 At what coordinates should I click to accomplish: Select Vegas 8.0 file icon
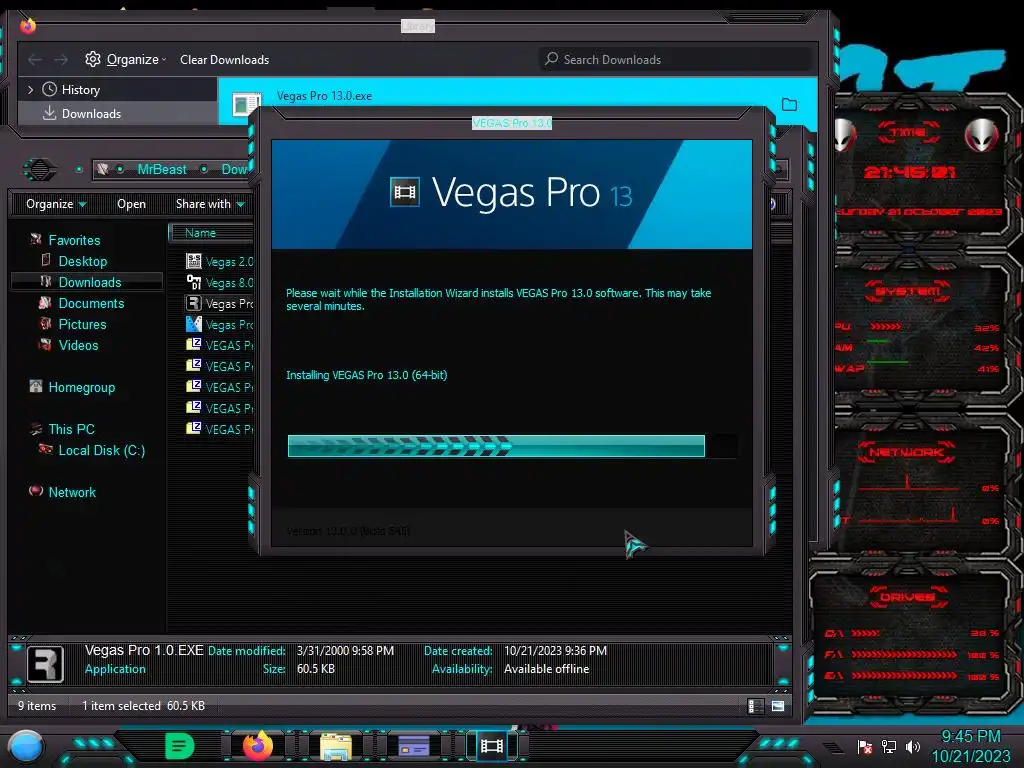[x=193, y=282]
